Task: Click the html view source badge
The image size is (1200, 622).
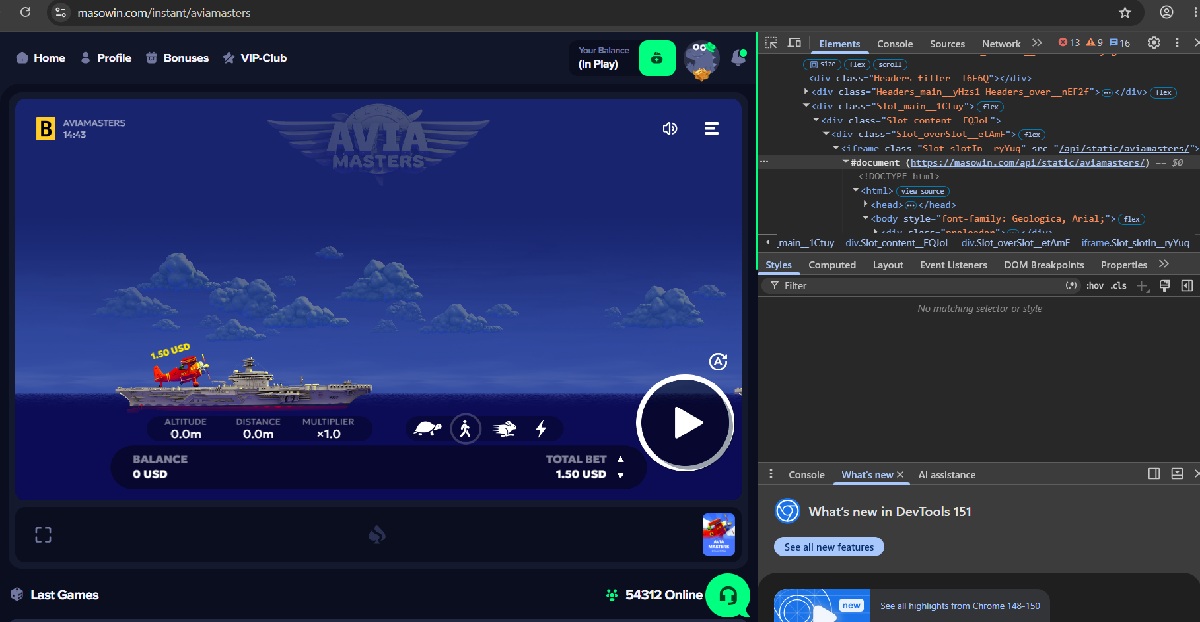Action: click(x=922, y=191)
